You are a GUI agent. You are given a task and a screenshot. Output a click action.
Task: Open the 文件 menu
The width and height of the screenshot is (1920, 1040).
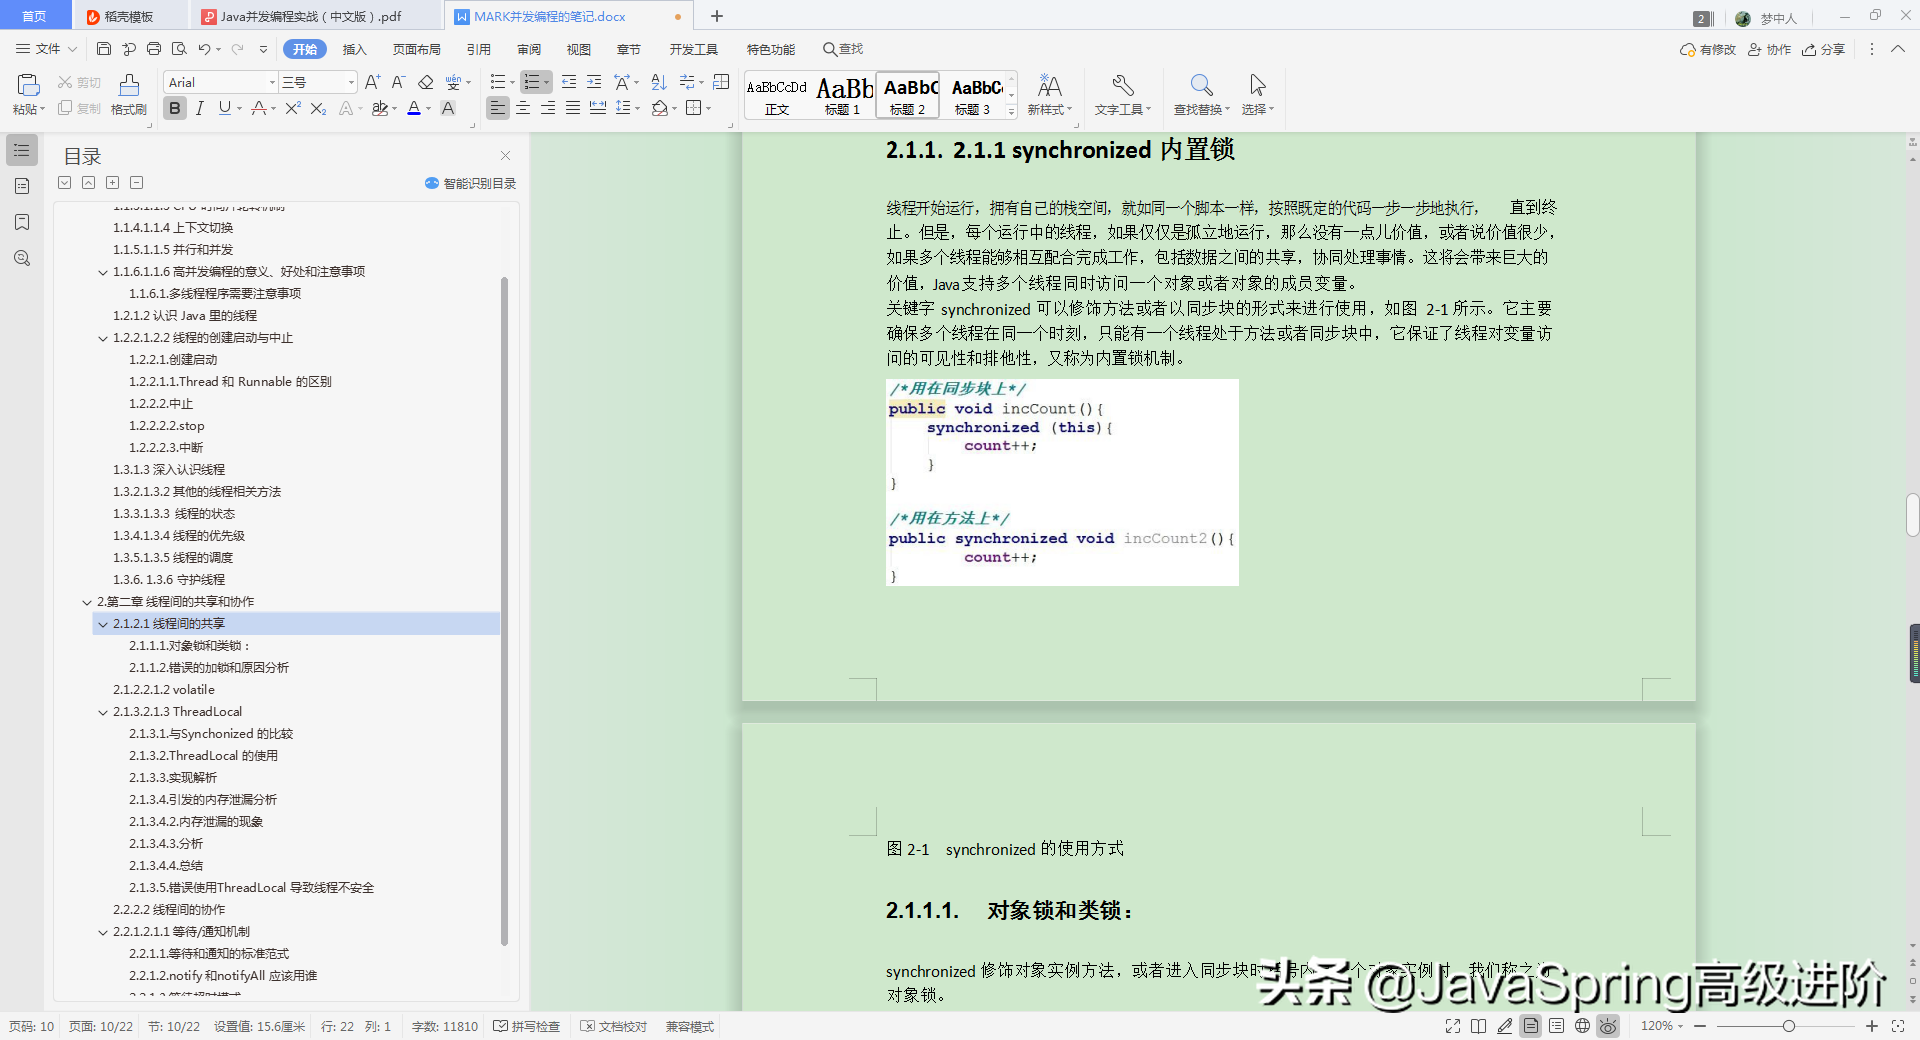pyautogui.click(x=46, y=49)
